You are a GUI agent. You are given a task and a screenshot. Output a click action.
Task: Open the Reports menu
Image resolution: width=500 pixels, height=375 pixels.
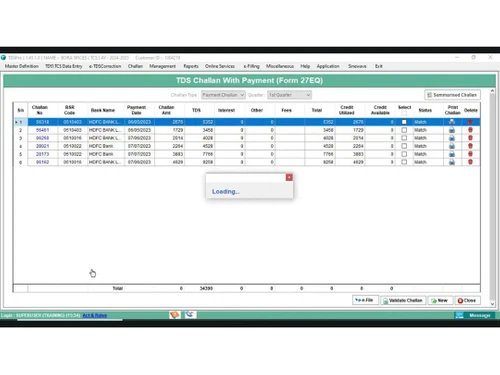[191, 66]
